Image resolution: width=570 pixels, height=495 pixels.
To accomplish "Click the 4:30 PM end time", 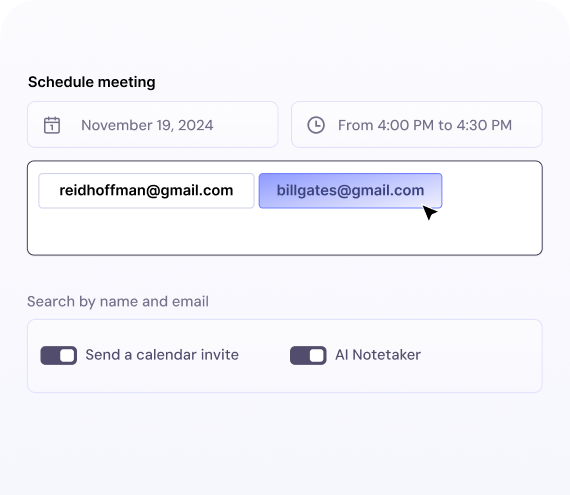I will 484,125.
